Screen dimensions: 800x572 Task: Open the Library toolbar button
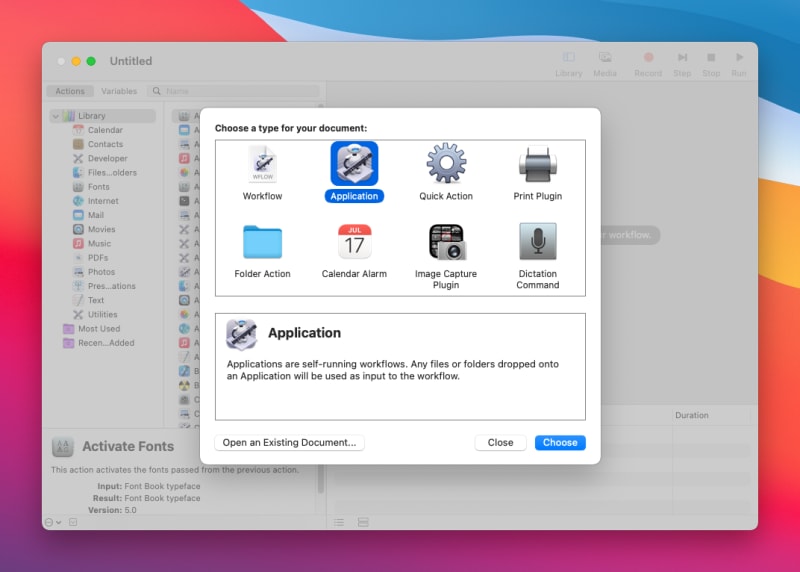[568, 64]
